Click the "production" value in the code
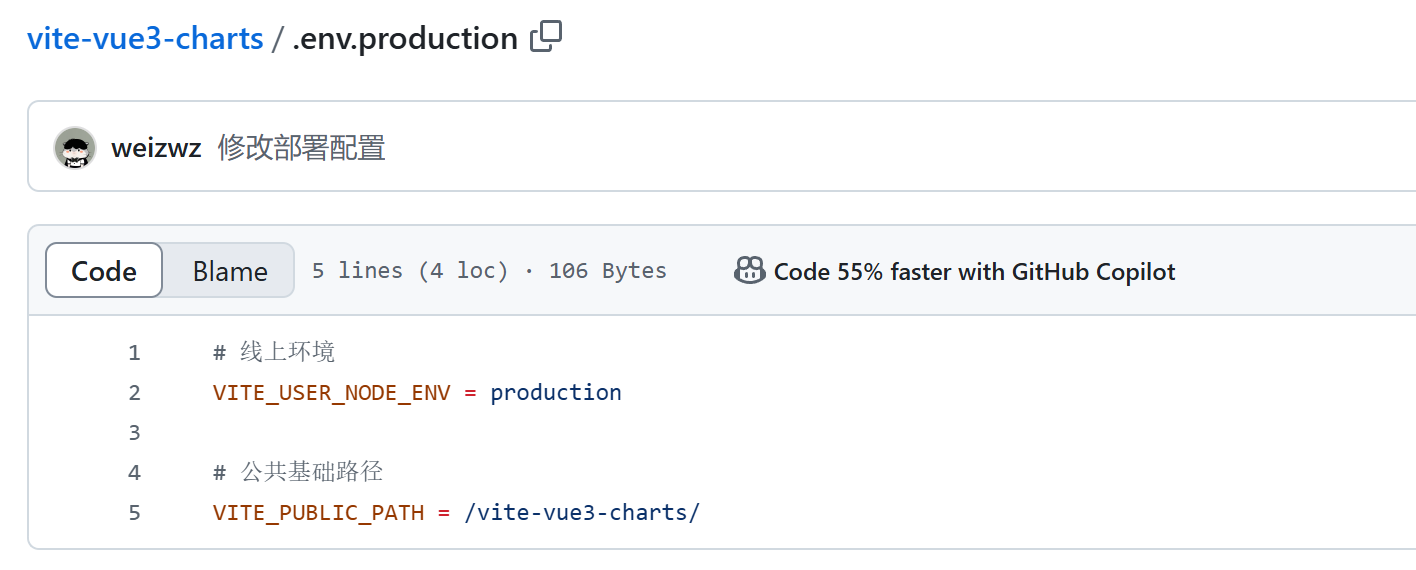The image size is (1416, 570). point(556,392)
